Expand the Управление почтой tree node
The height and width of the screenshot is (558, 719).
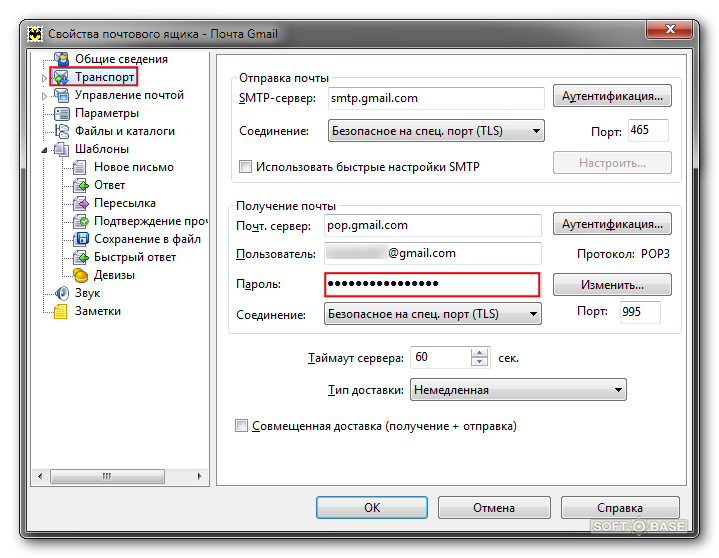(x=44, y=96)
